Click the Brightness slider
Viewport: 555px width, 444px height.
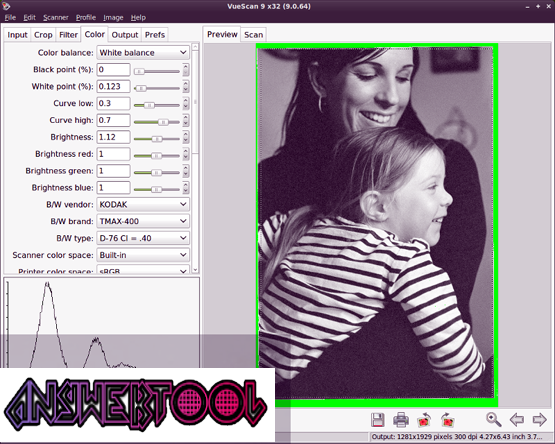(x=157, y=139)
